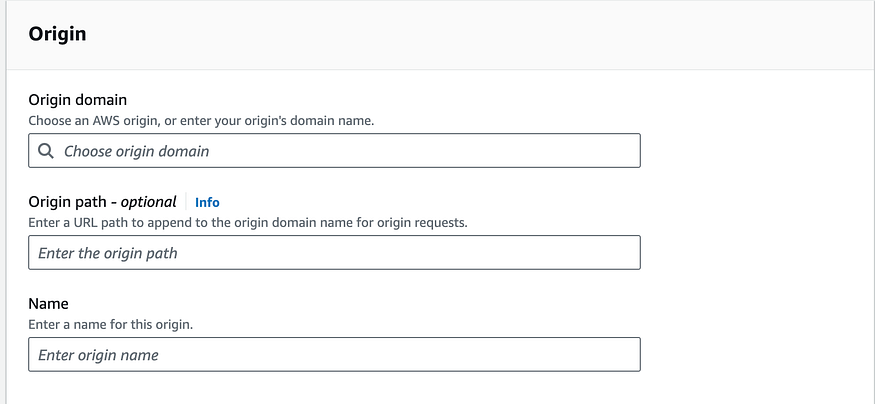Screen dimensions: 875x404
Task: Click the italic word "optional"
Action: pos(149,201)
